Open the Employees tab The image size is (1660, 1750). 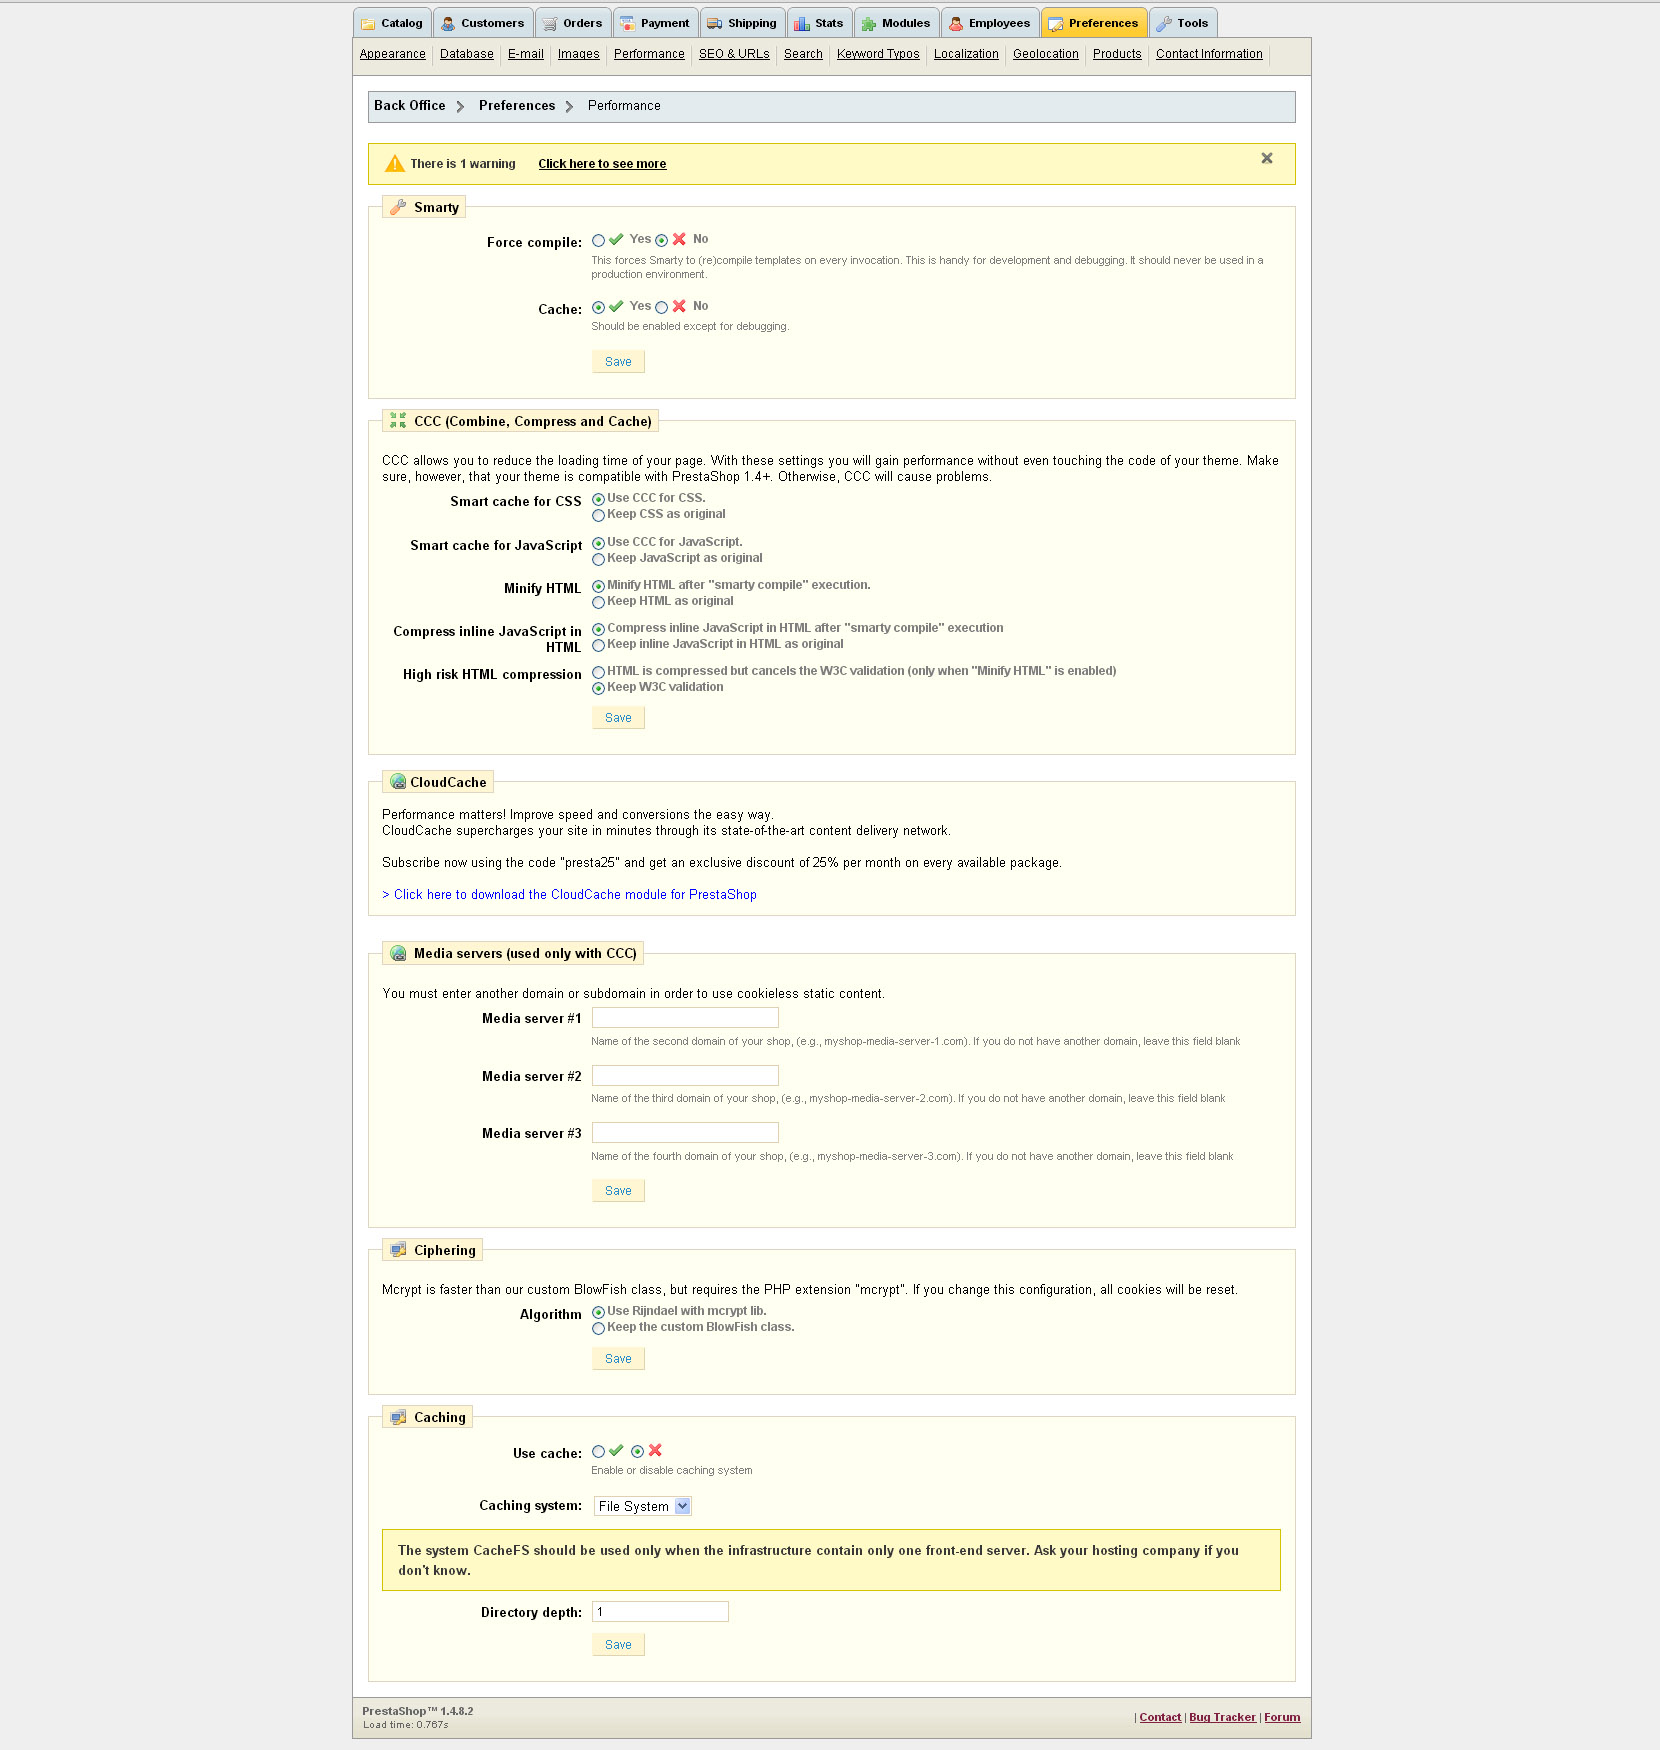[x=989, y=23]
